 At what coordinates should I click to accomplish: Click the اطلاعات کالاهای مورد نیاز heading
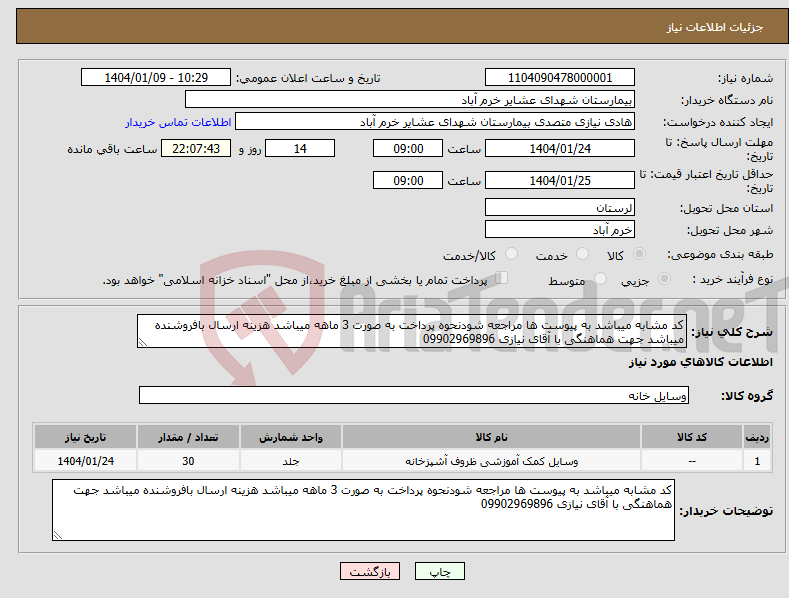[x=700, y=361]
